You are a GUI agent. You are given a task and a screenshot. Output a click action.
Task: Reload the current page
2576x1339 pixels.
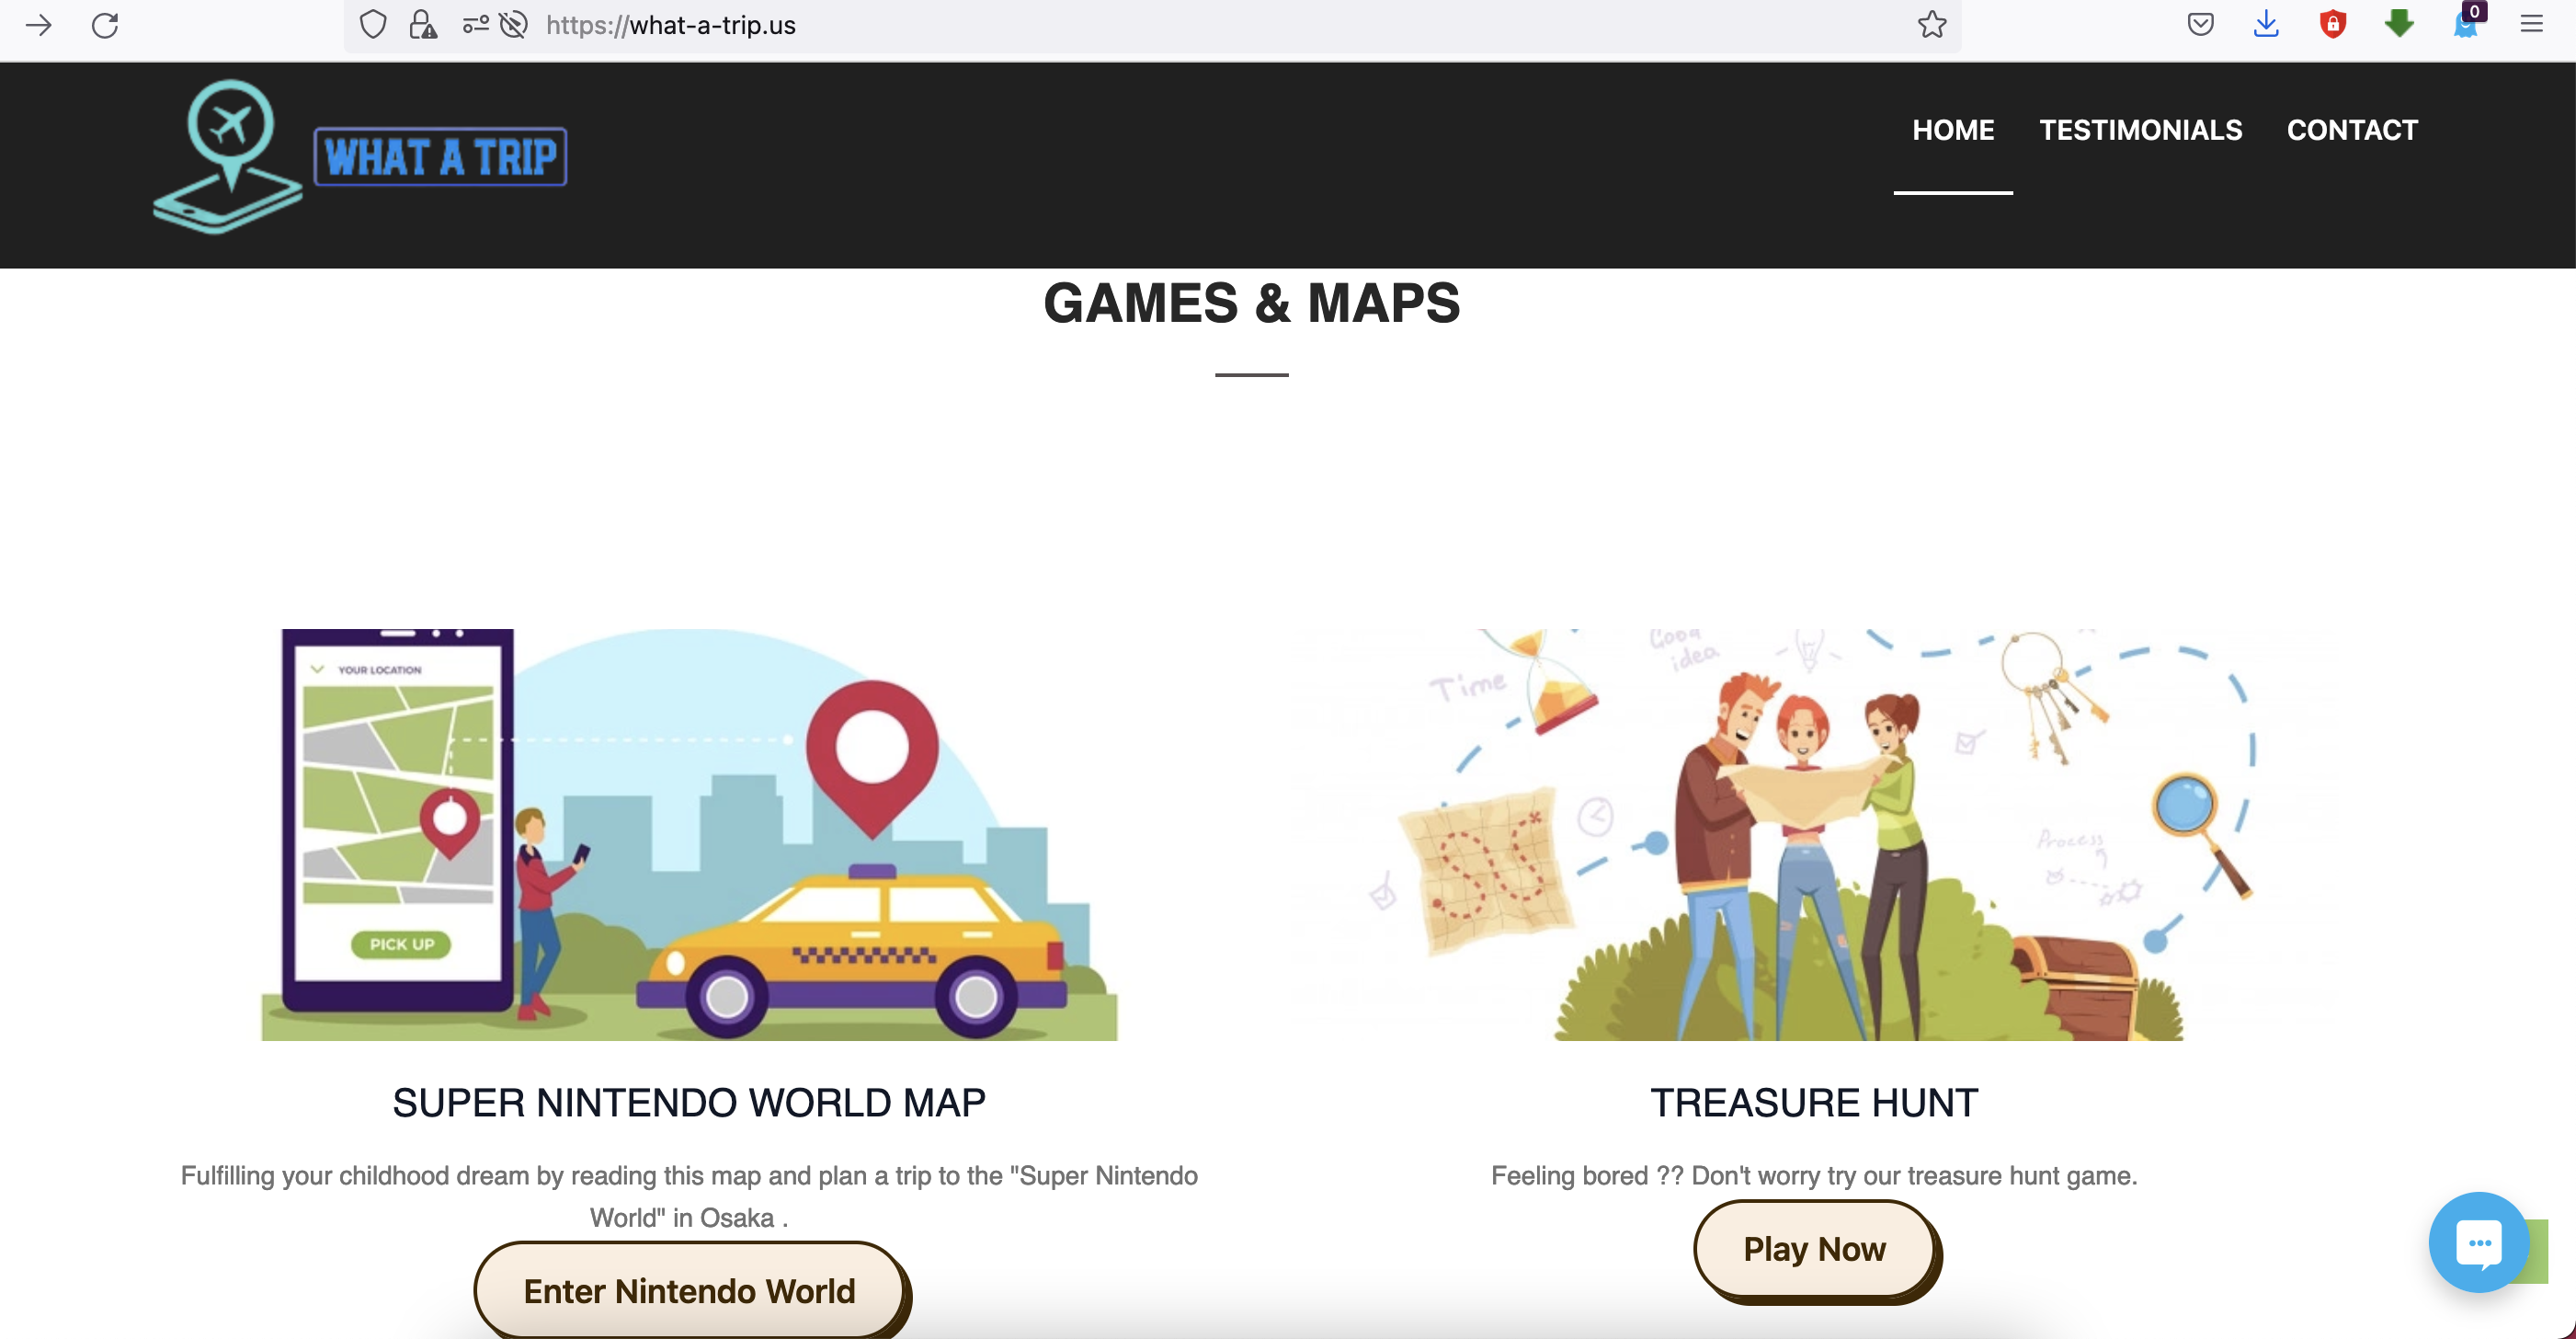(x=105, y=25)
